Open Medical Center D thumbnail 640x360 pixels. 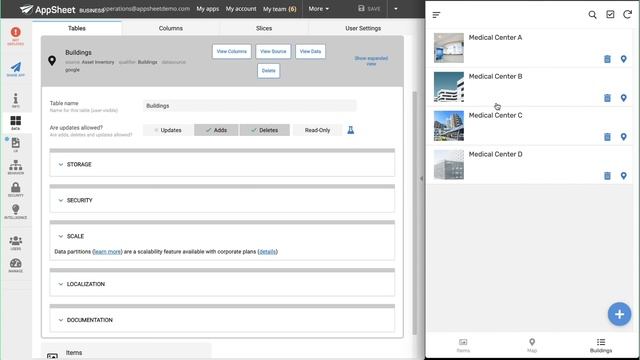pyautogui.click(x=449, y=164)
